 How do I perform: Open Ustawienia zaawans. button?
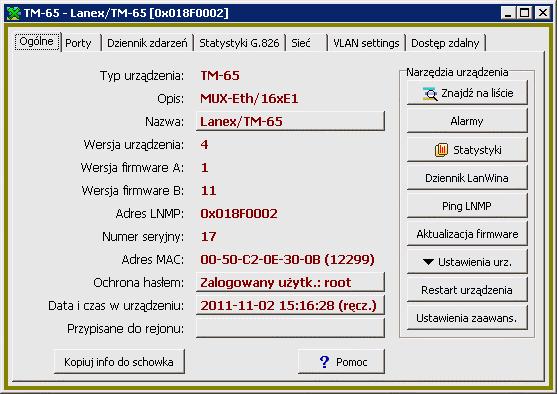click(467, 318)
